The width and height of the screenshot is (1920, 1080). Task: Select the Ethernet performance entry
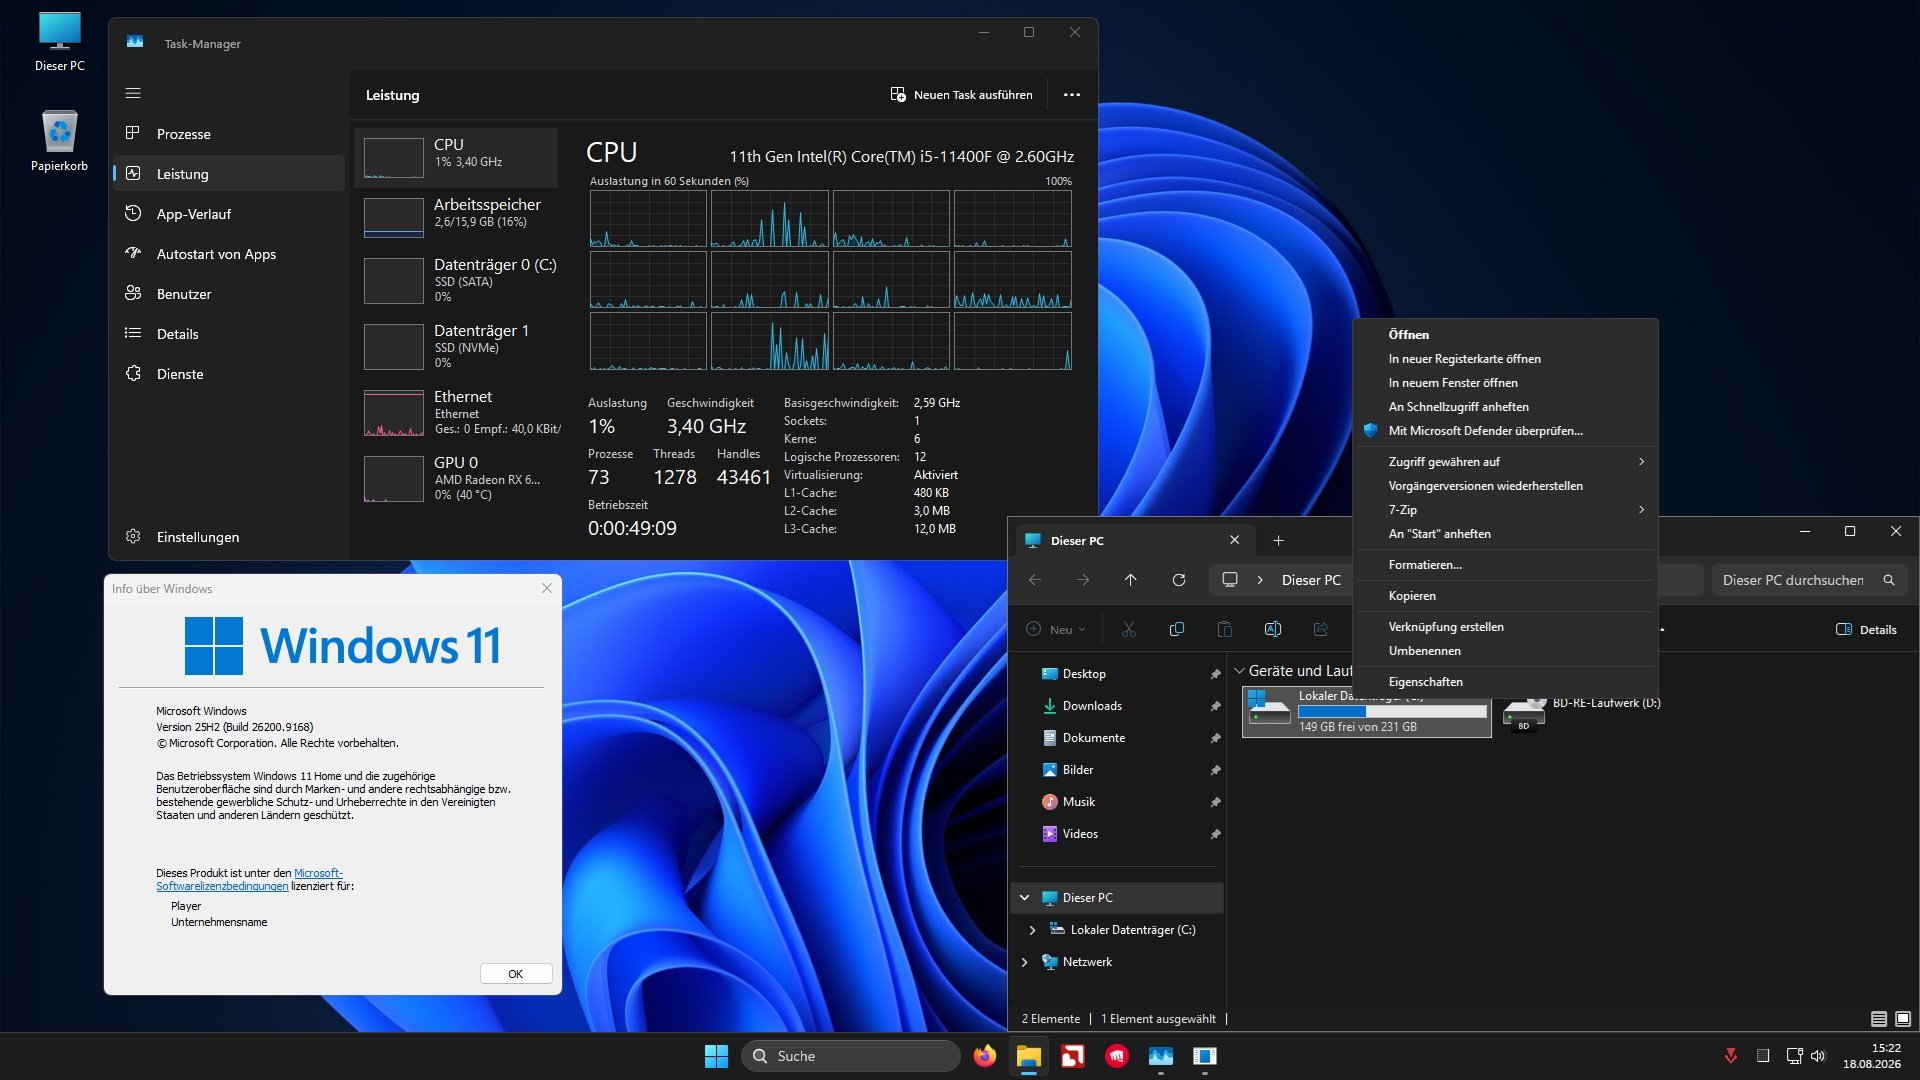457,412
